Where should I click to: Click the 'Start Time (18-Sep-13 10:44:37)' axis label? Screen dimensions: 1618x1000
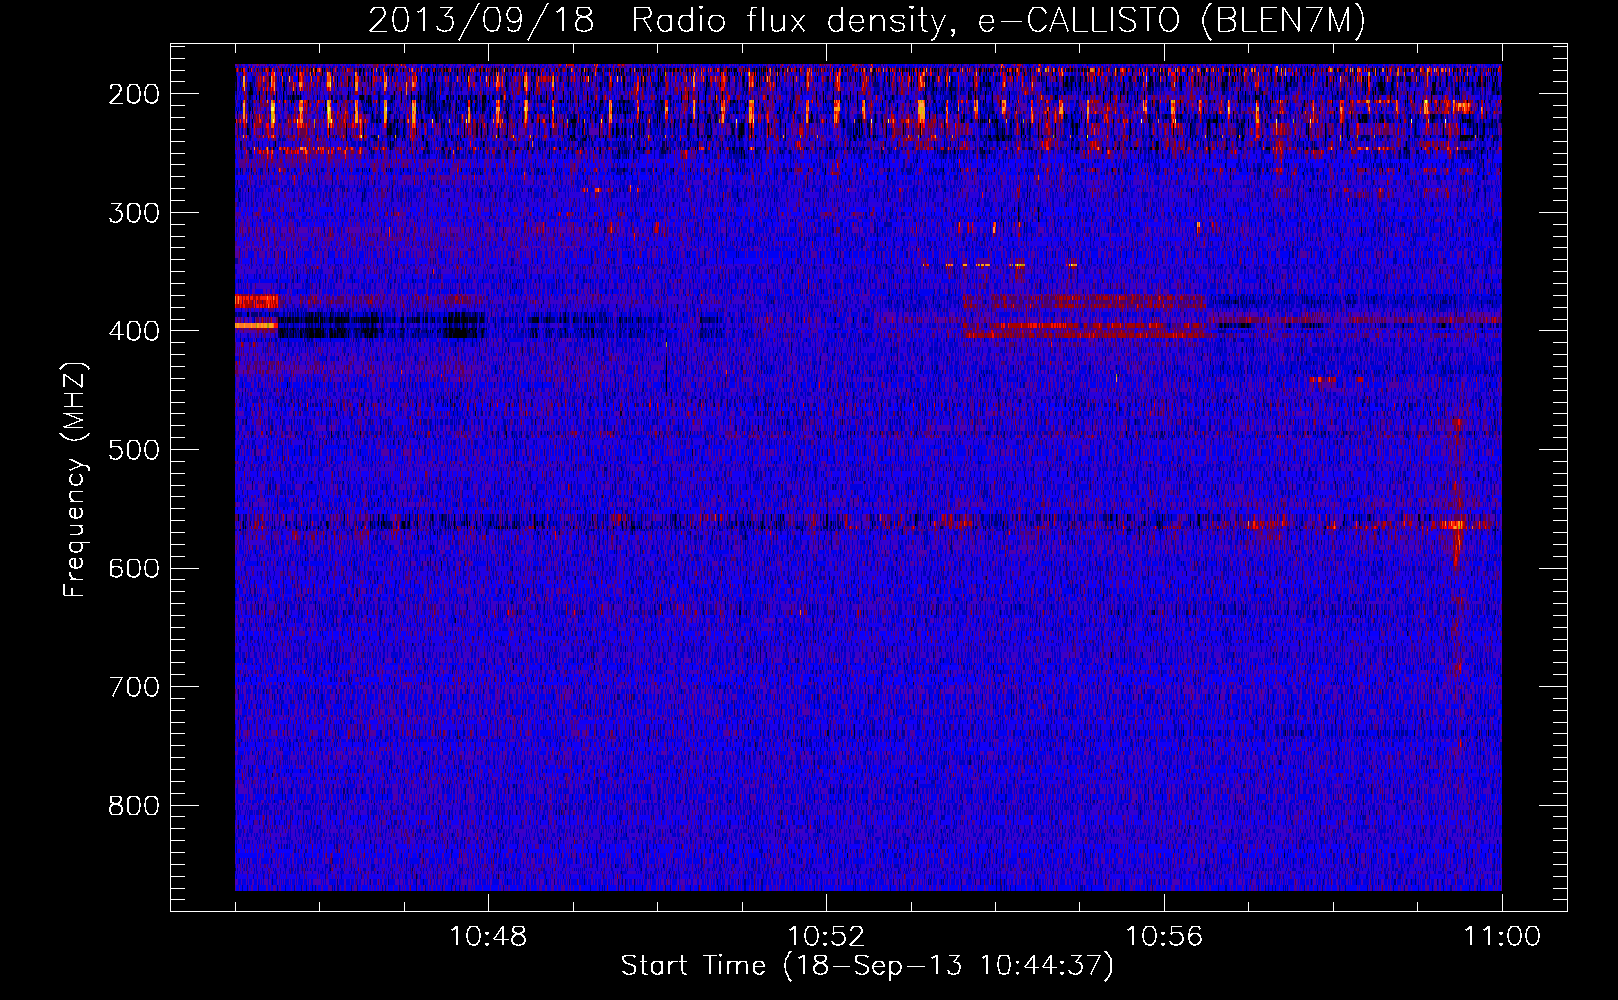point(867,966)
